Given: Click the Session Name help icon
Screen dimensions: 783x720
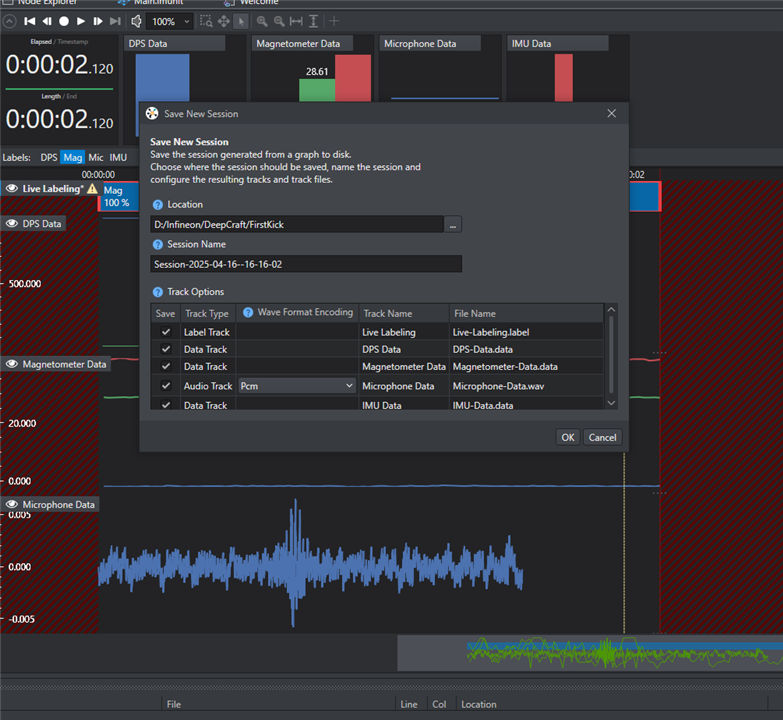Looking at the screenshot, I should [158, 245].
